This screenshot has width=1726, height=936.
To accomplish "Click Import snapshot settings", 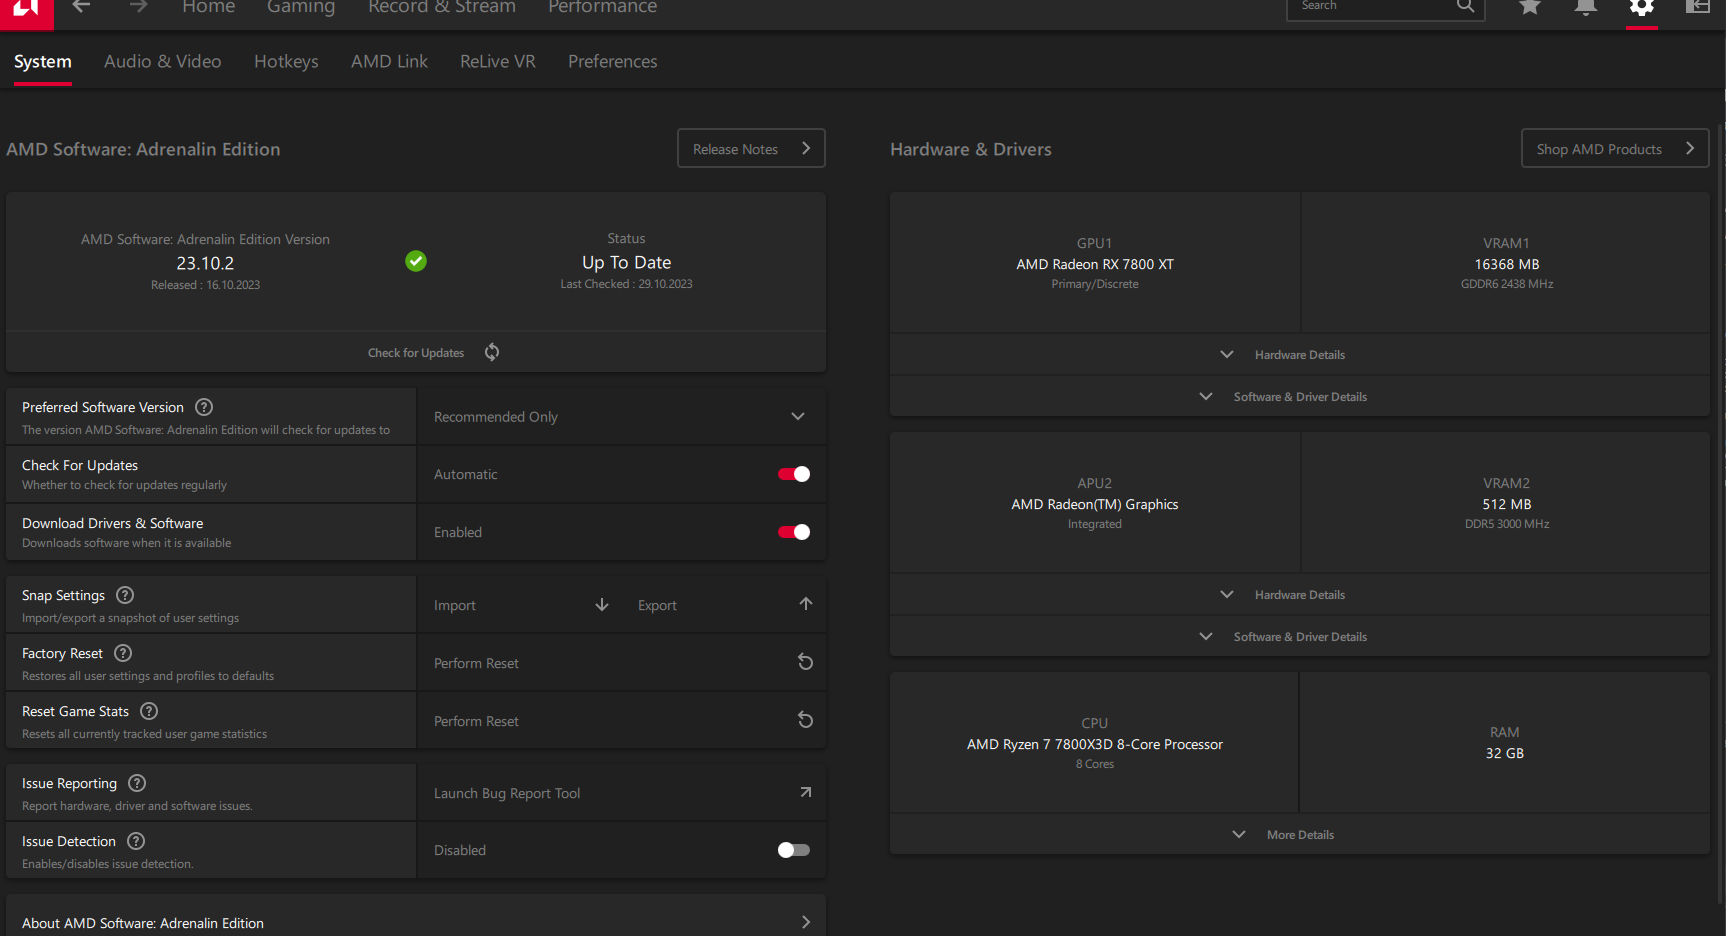I will (521, 605).
